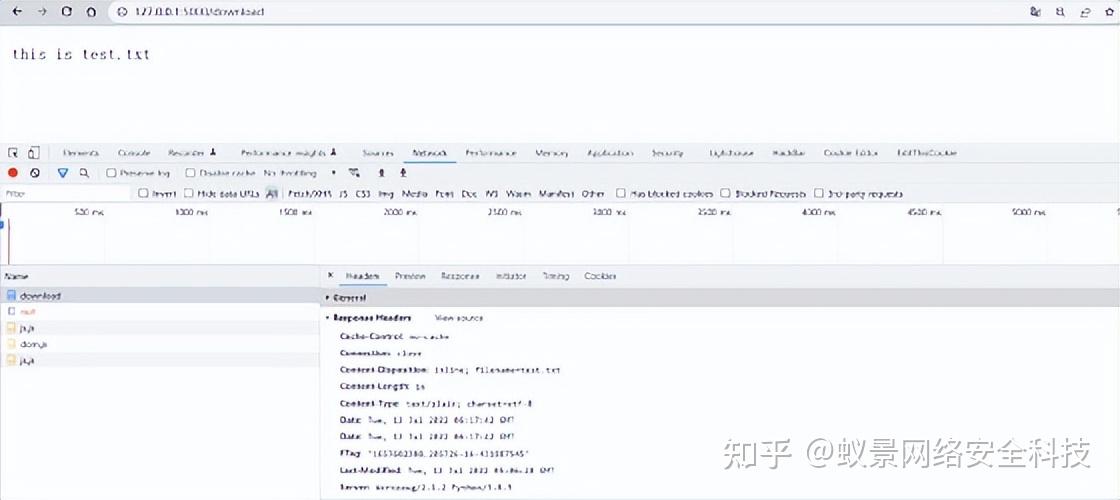The height and width of the screenshot is (500, 1120).
Task: Click the translate page icon in address bar
Action: point(1036,11)
